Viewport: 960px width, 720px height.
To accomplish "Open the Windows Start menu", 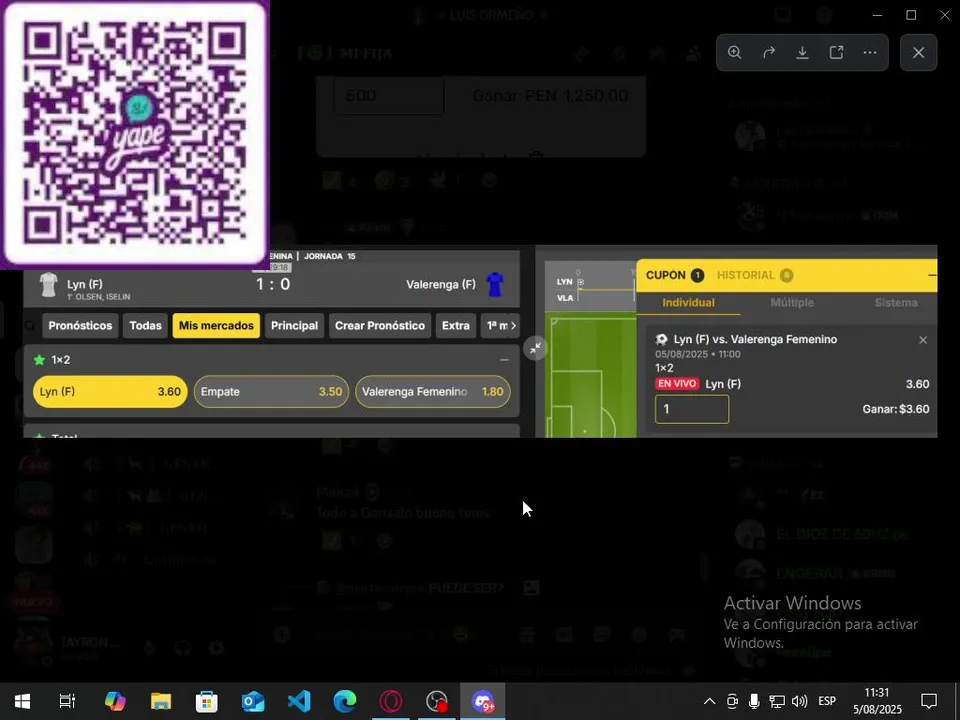I will (x=23, y=701).
